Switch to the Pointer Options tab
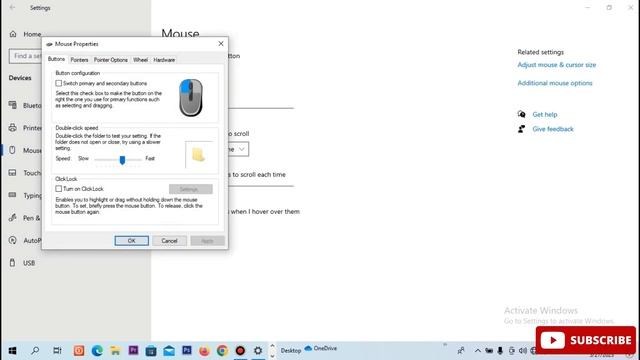The height and width of the screenshot is (360, 640). tap(111, 60)
